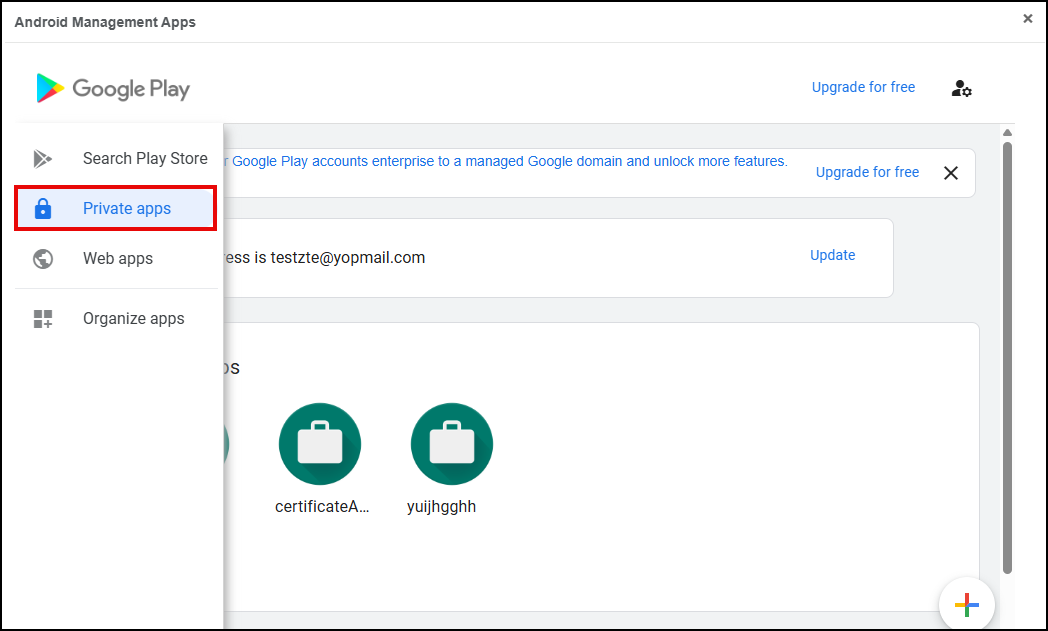1048x631 pixels.
Task: Click the managed Google domain banner text
Action: click(x=510, y=161)
